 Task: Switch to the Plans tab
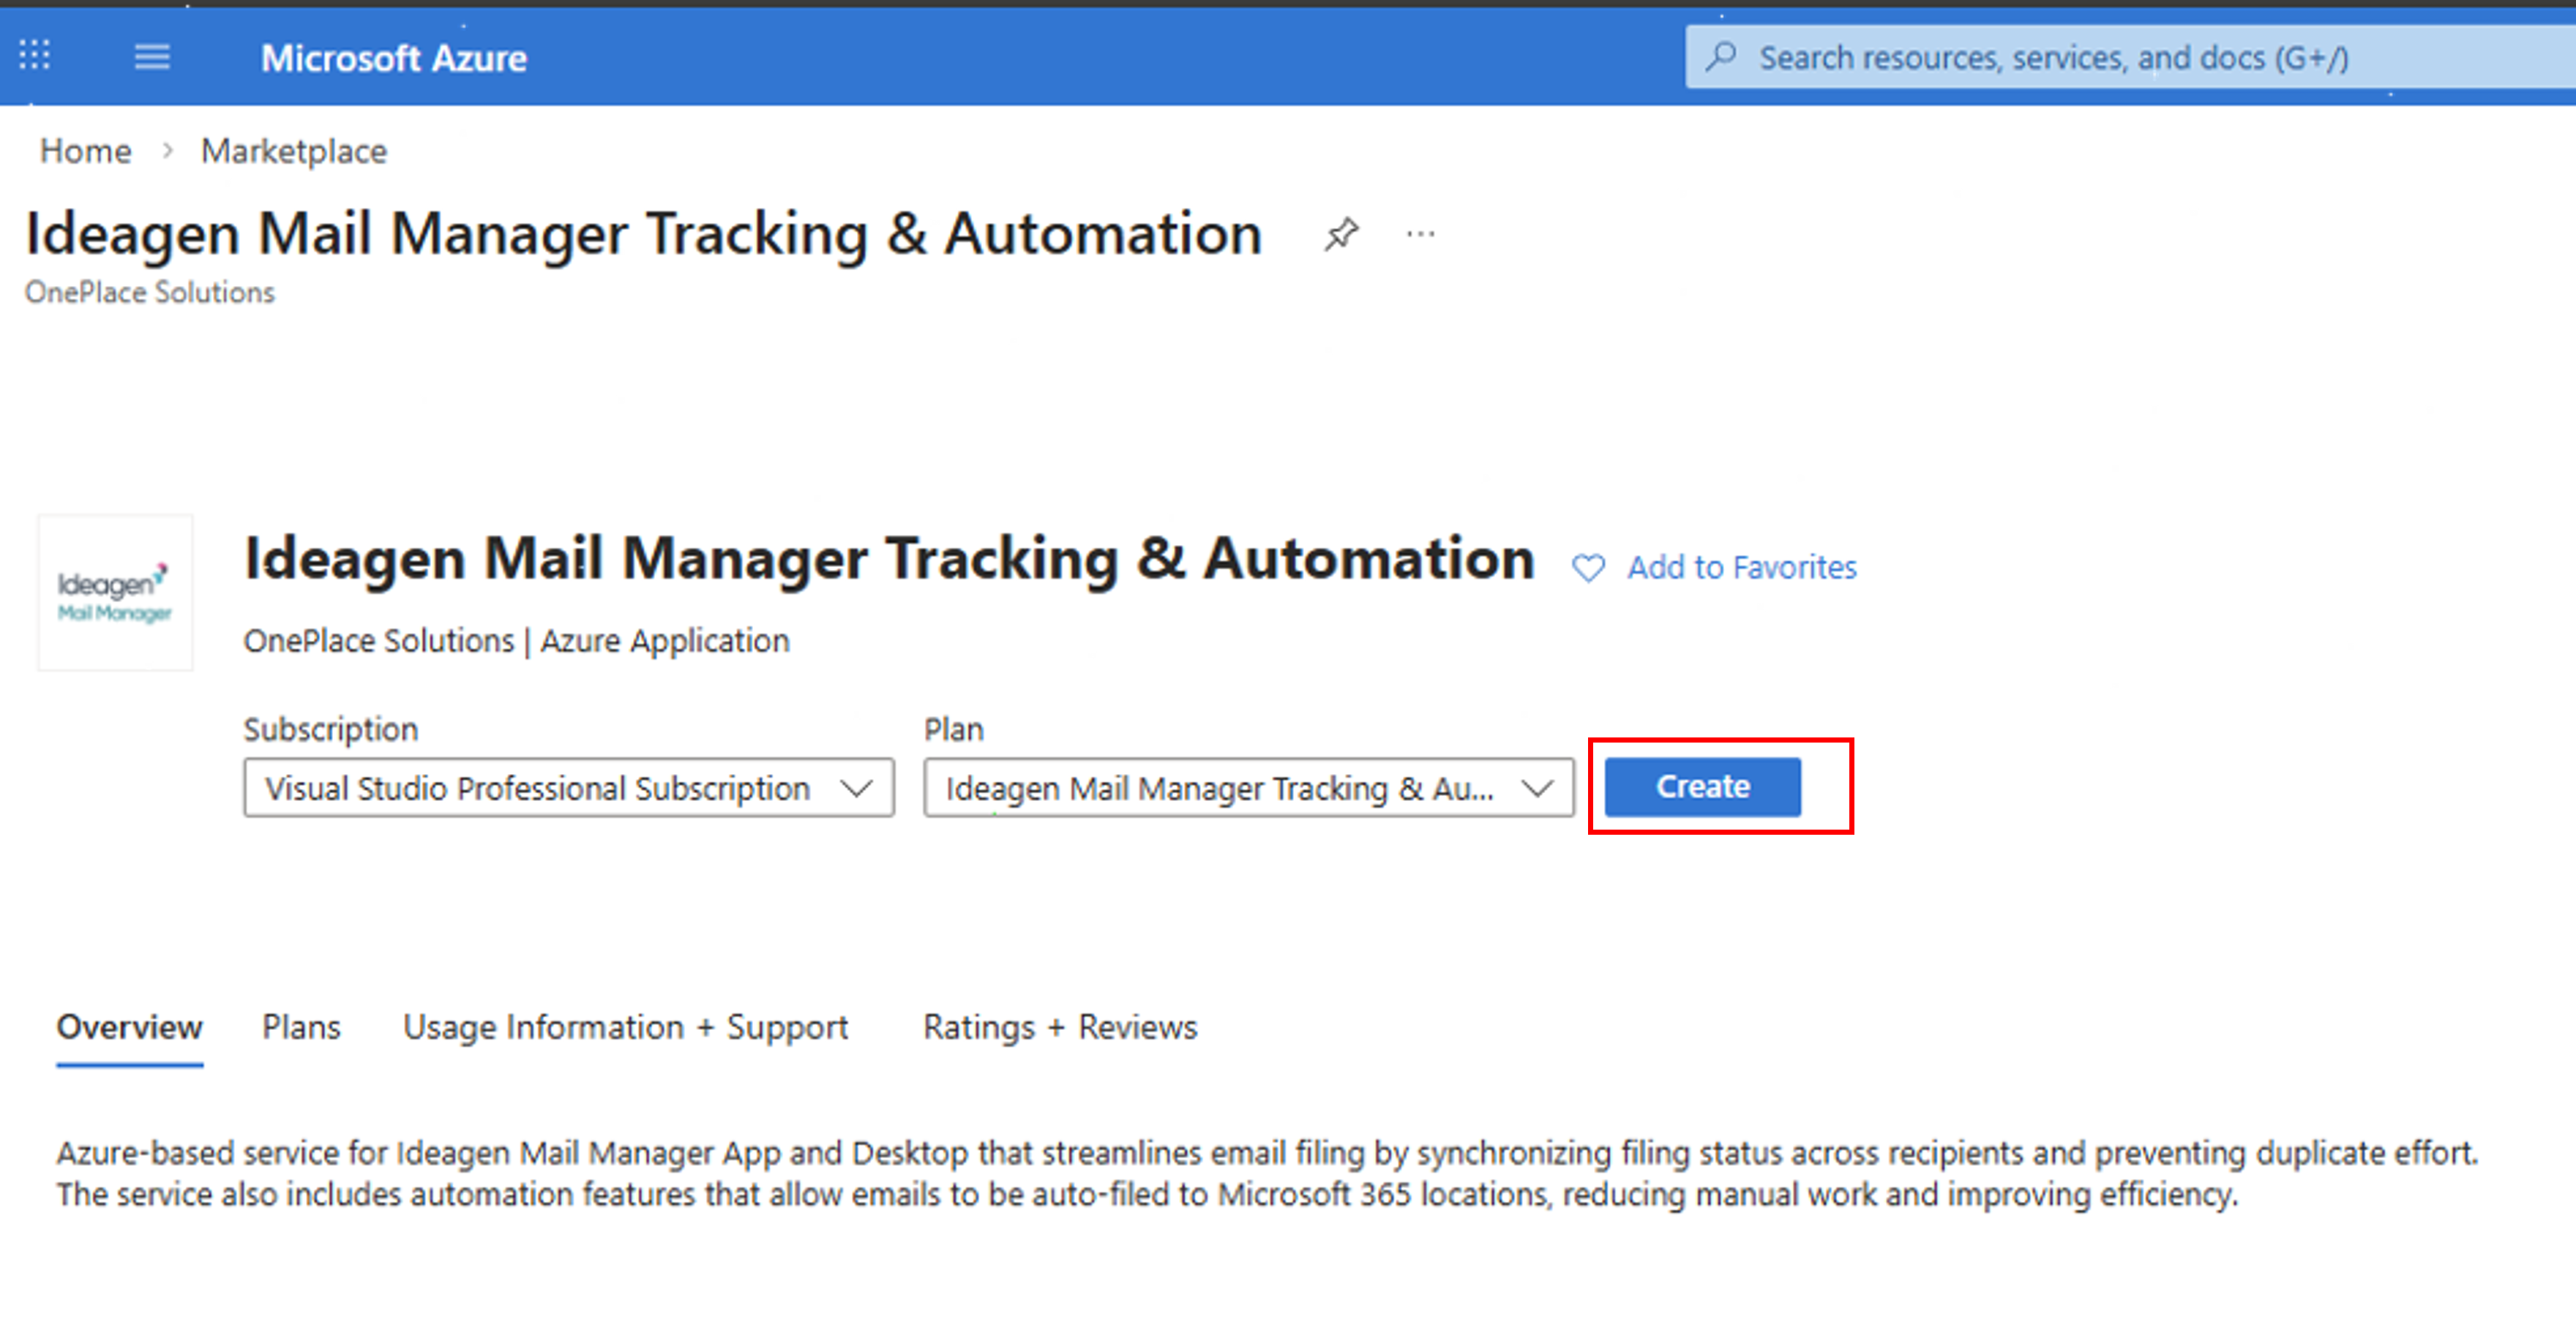301,1028
